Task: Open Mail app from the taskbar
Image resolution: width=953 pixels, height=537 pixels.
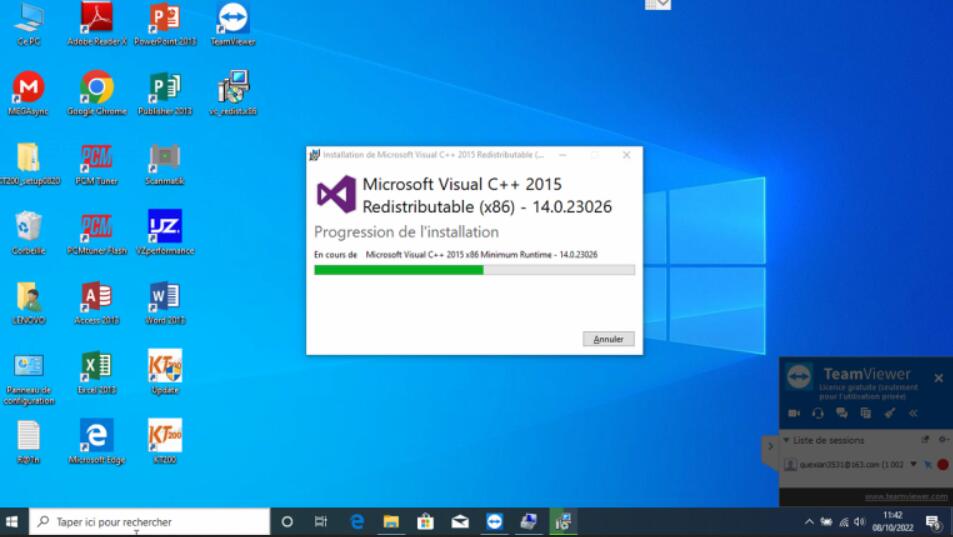Action: click(460, 522)
